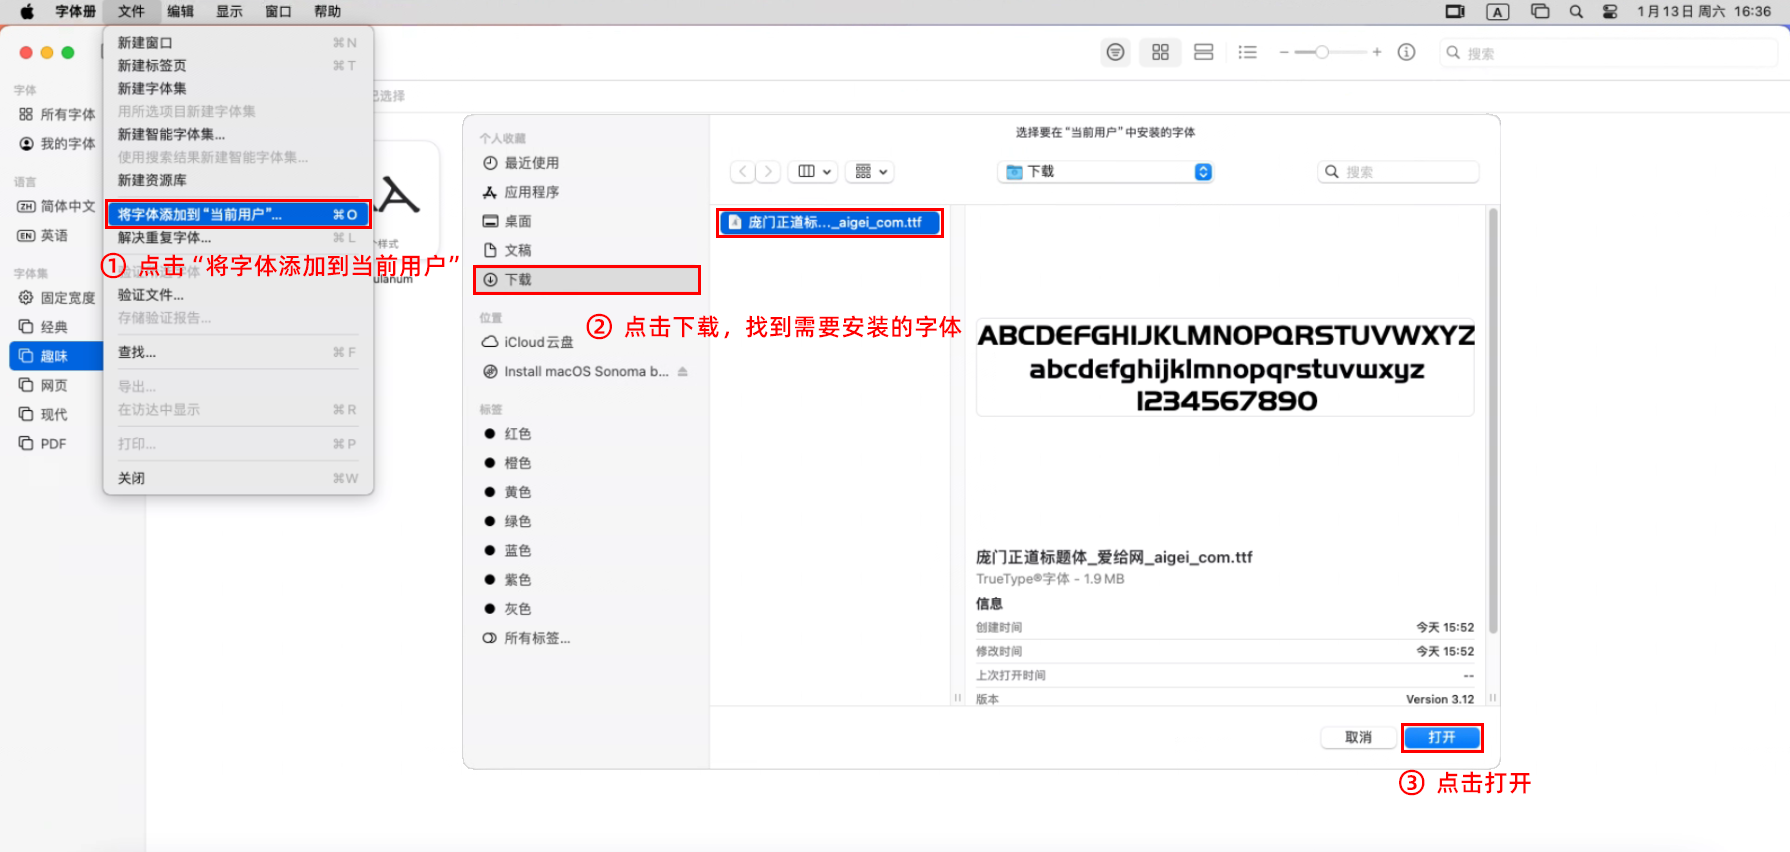Select 最近使用 in the dialog sidebar

tap(586, 163)
